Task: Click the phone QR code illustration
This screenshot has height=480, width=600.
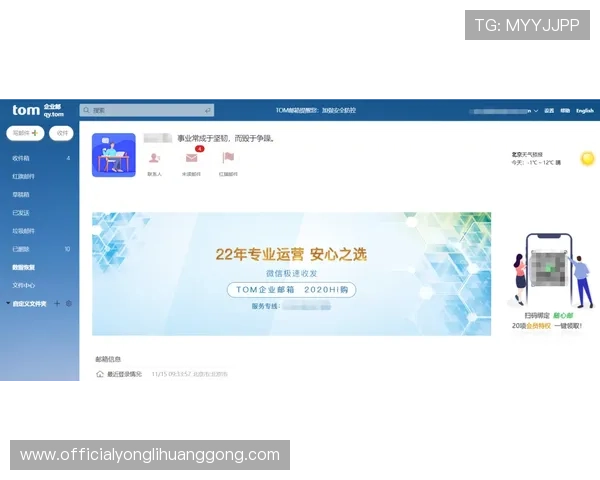Action: (x=550, y=270)
